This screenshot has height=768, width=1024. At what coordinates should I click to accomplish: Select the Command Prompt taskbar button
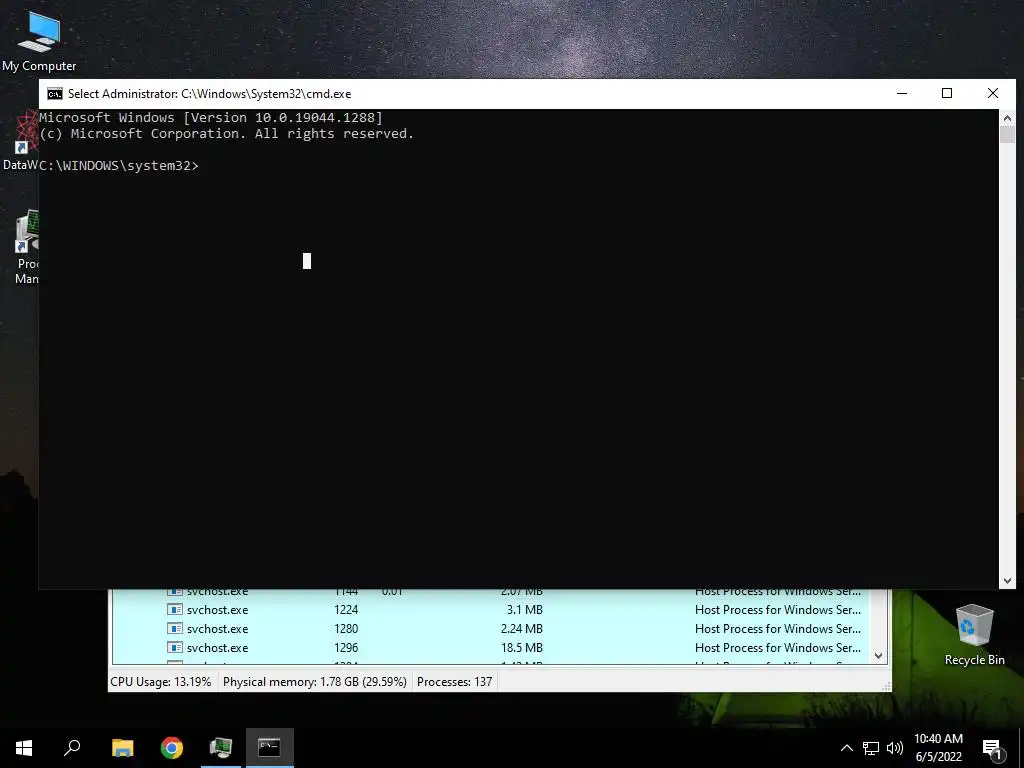(269, 748)
